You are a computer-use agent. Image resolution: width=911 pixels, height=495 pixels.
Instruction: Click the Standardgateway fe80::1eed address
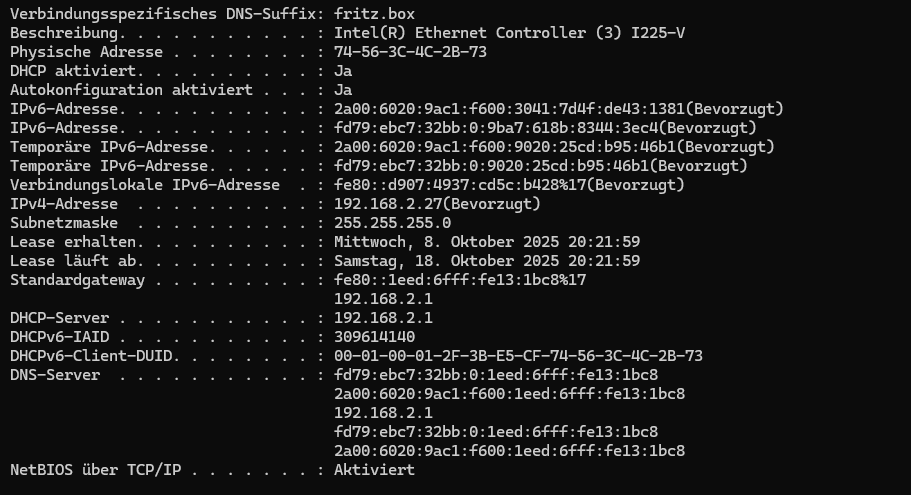(x=460, y=280)
